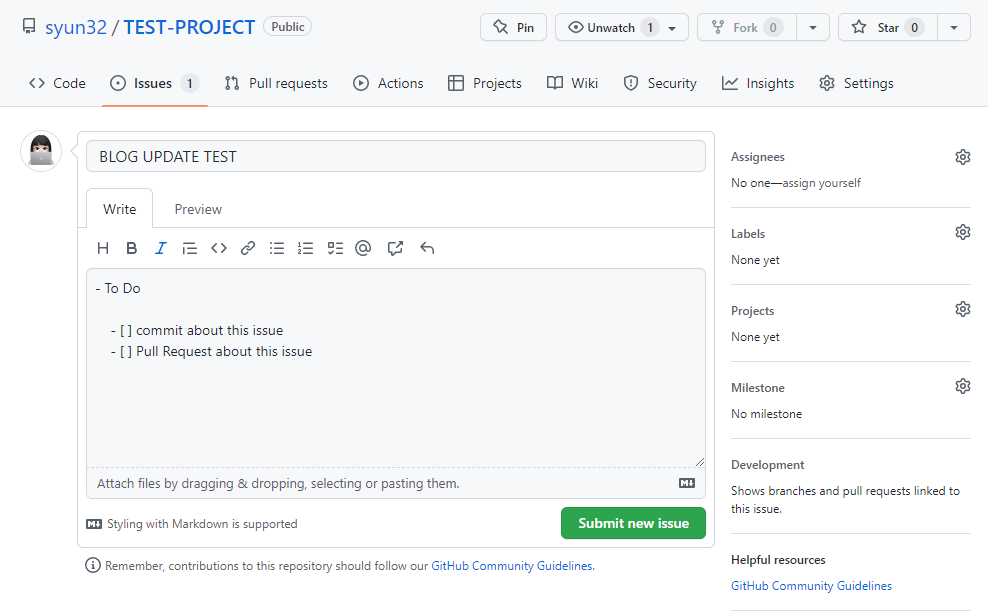Viewport: 988px width, 616px height.
Task: Click the Attach files drop area
Action: coord(396,483)
